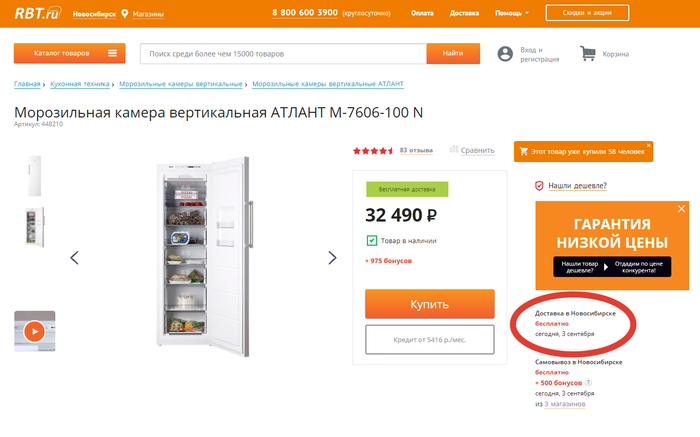Screen dimensions: 700x437
Task: Close the low price guarantee banner
Action: pyautogui.click(x=681, y=209)
